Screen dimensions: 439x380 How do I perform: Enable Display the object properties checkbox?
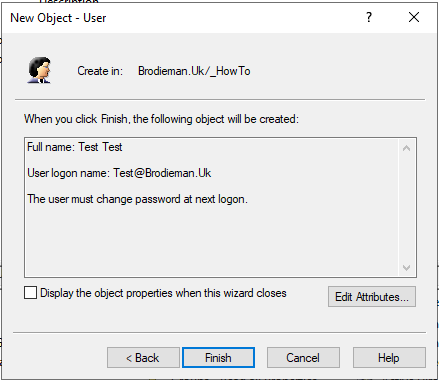coord(30,293)
